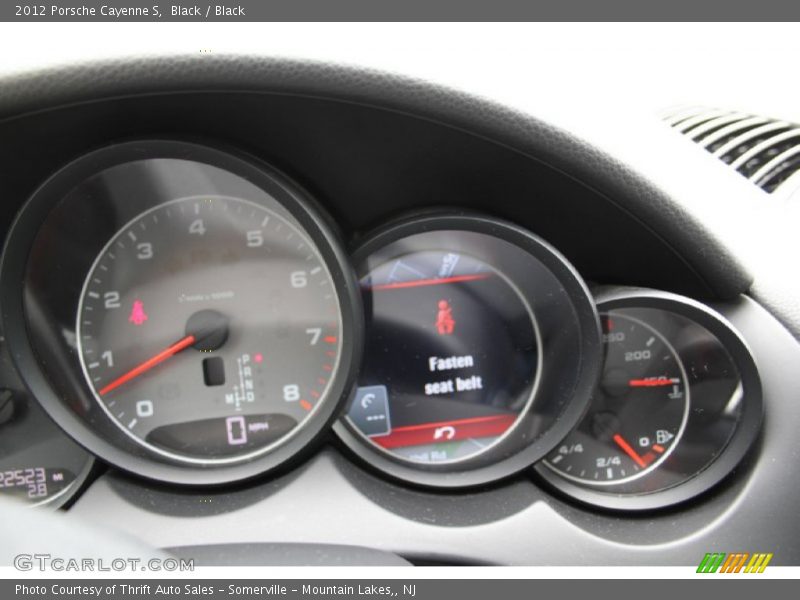The image size is (800, 600).
Task: Expand the rounded phone panel on display
Action: [368, 405]
